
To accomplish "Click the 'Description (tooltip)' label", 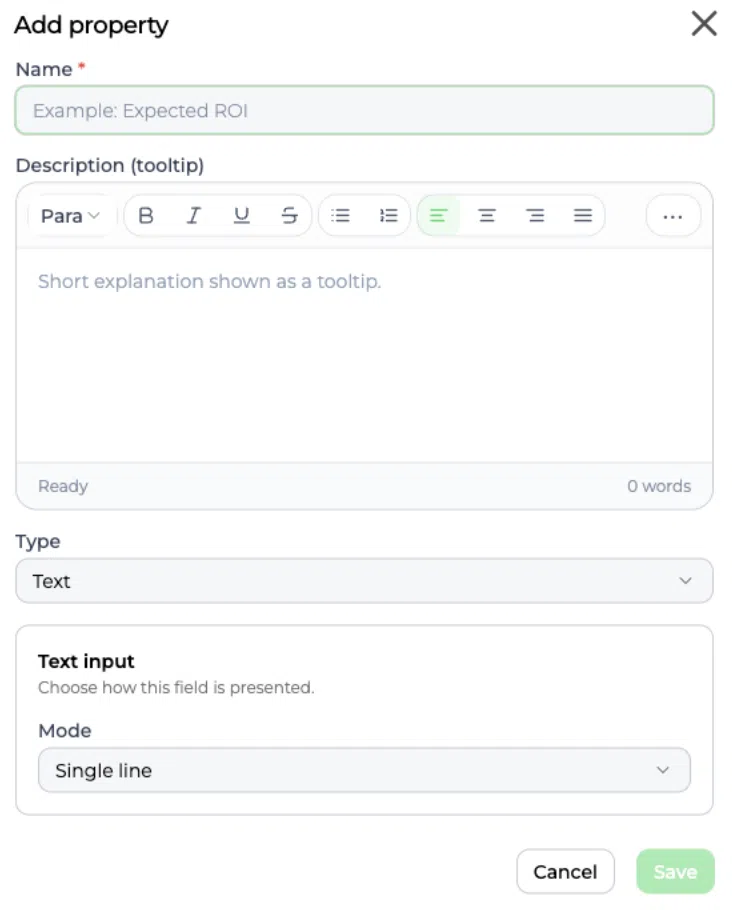I will click(110, 165).
